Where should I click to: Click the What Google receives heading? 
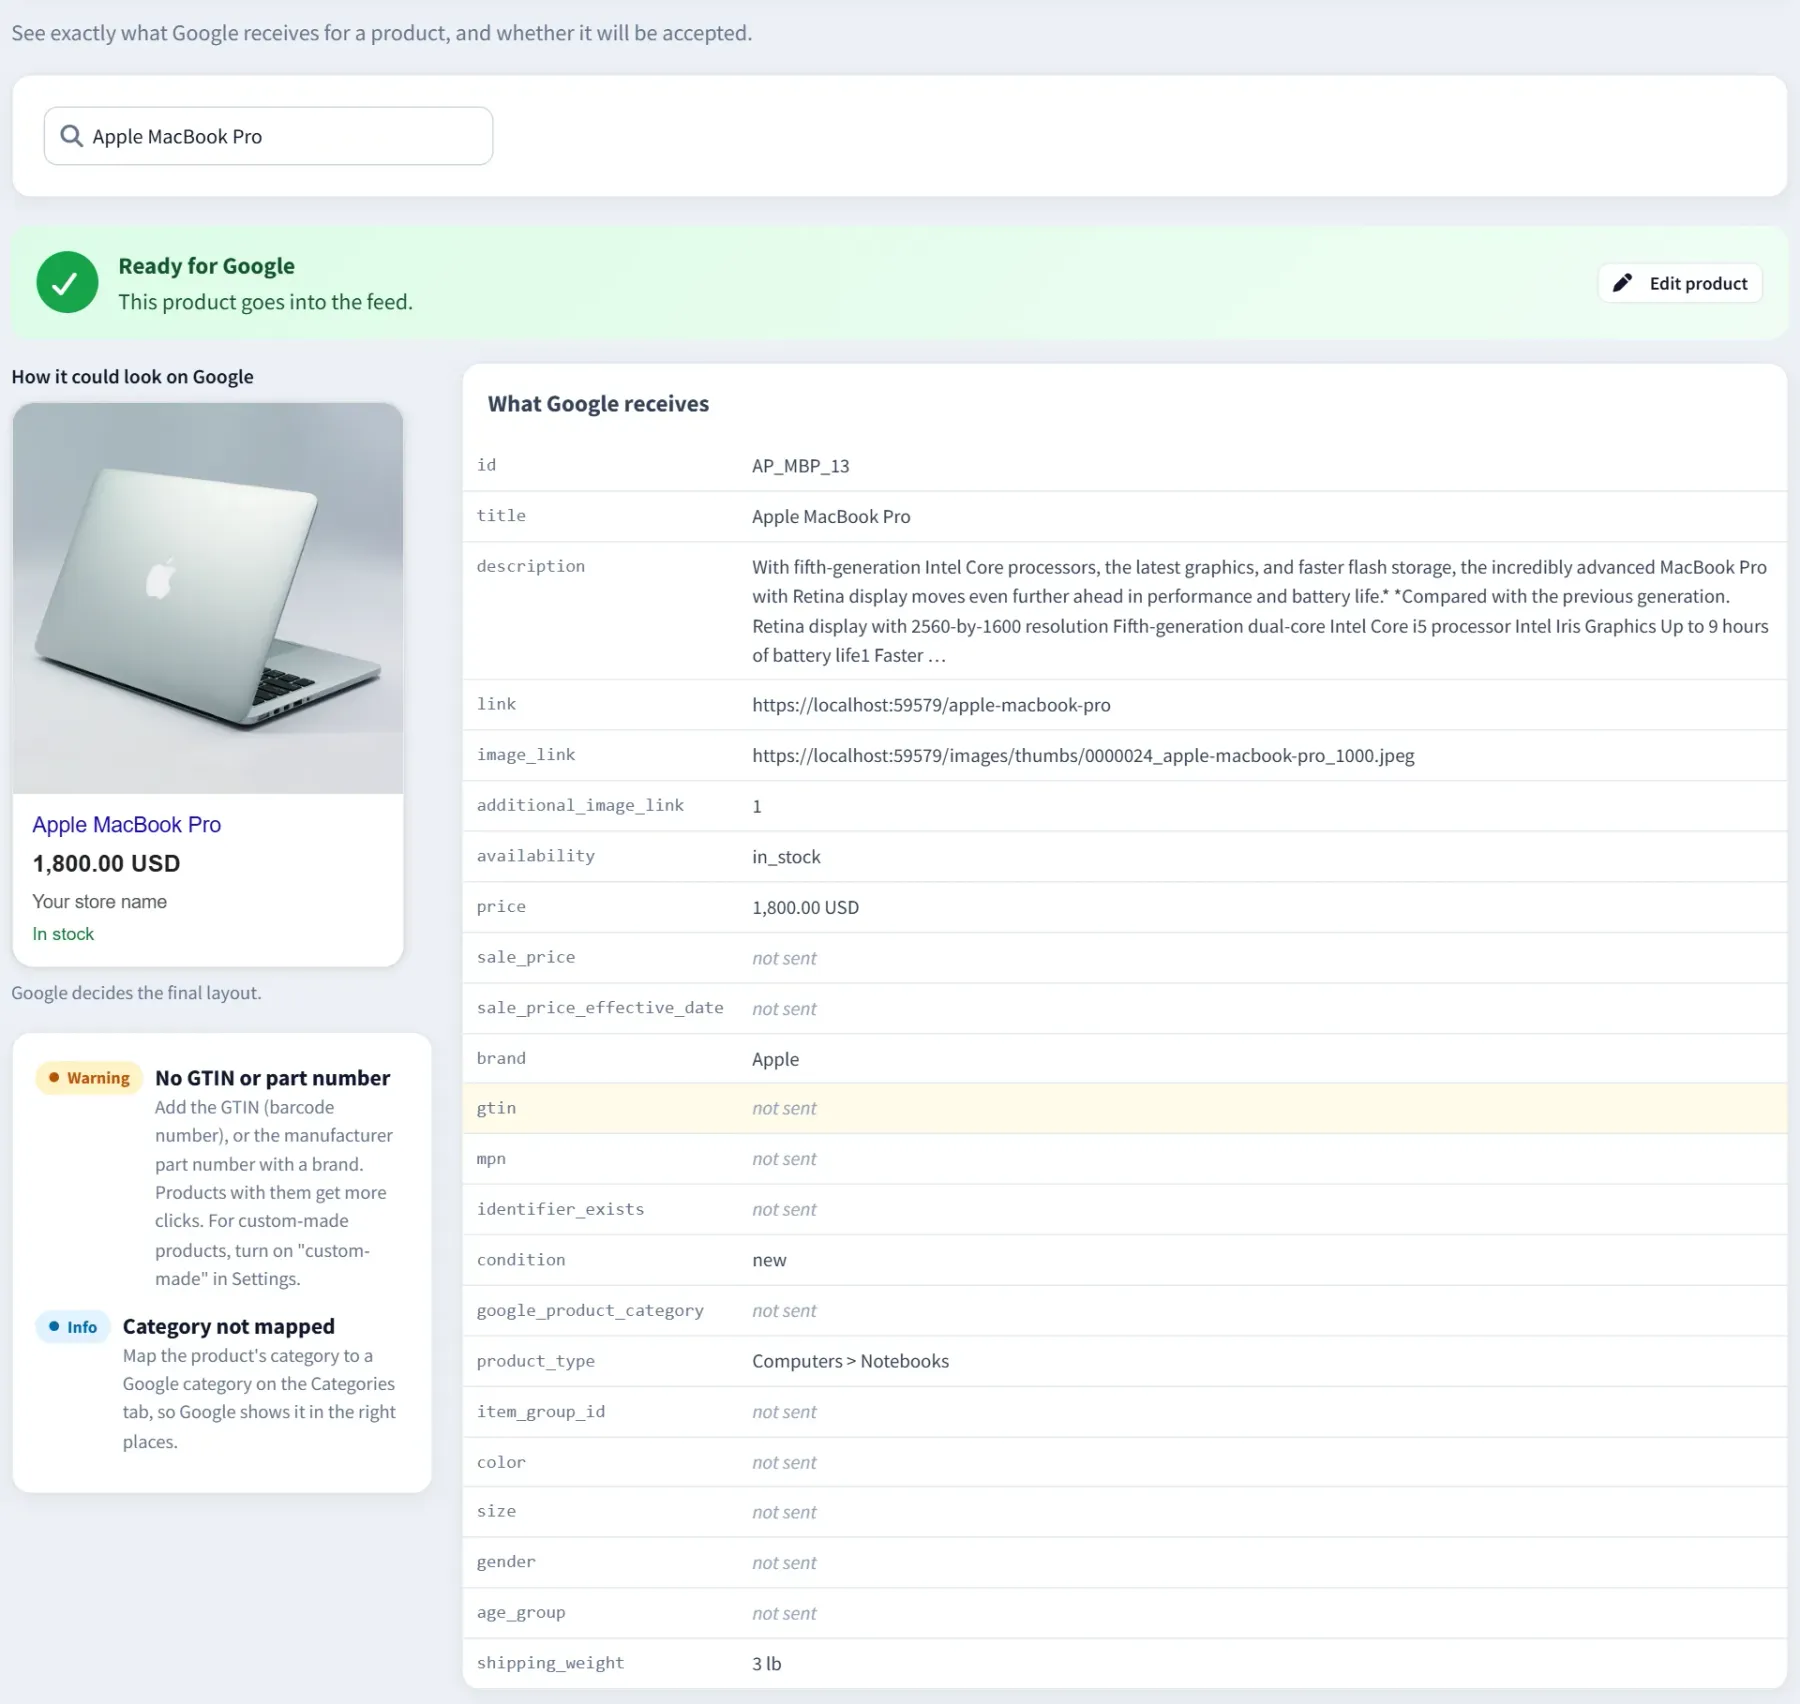[598, 404]
